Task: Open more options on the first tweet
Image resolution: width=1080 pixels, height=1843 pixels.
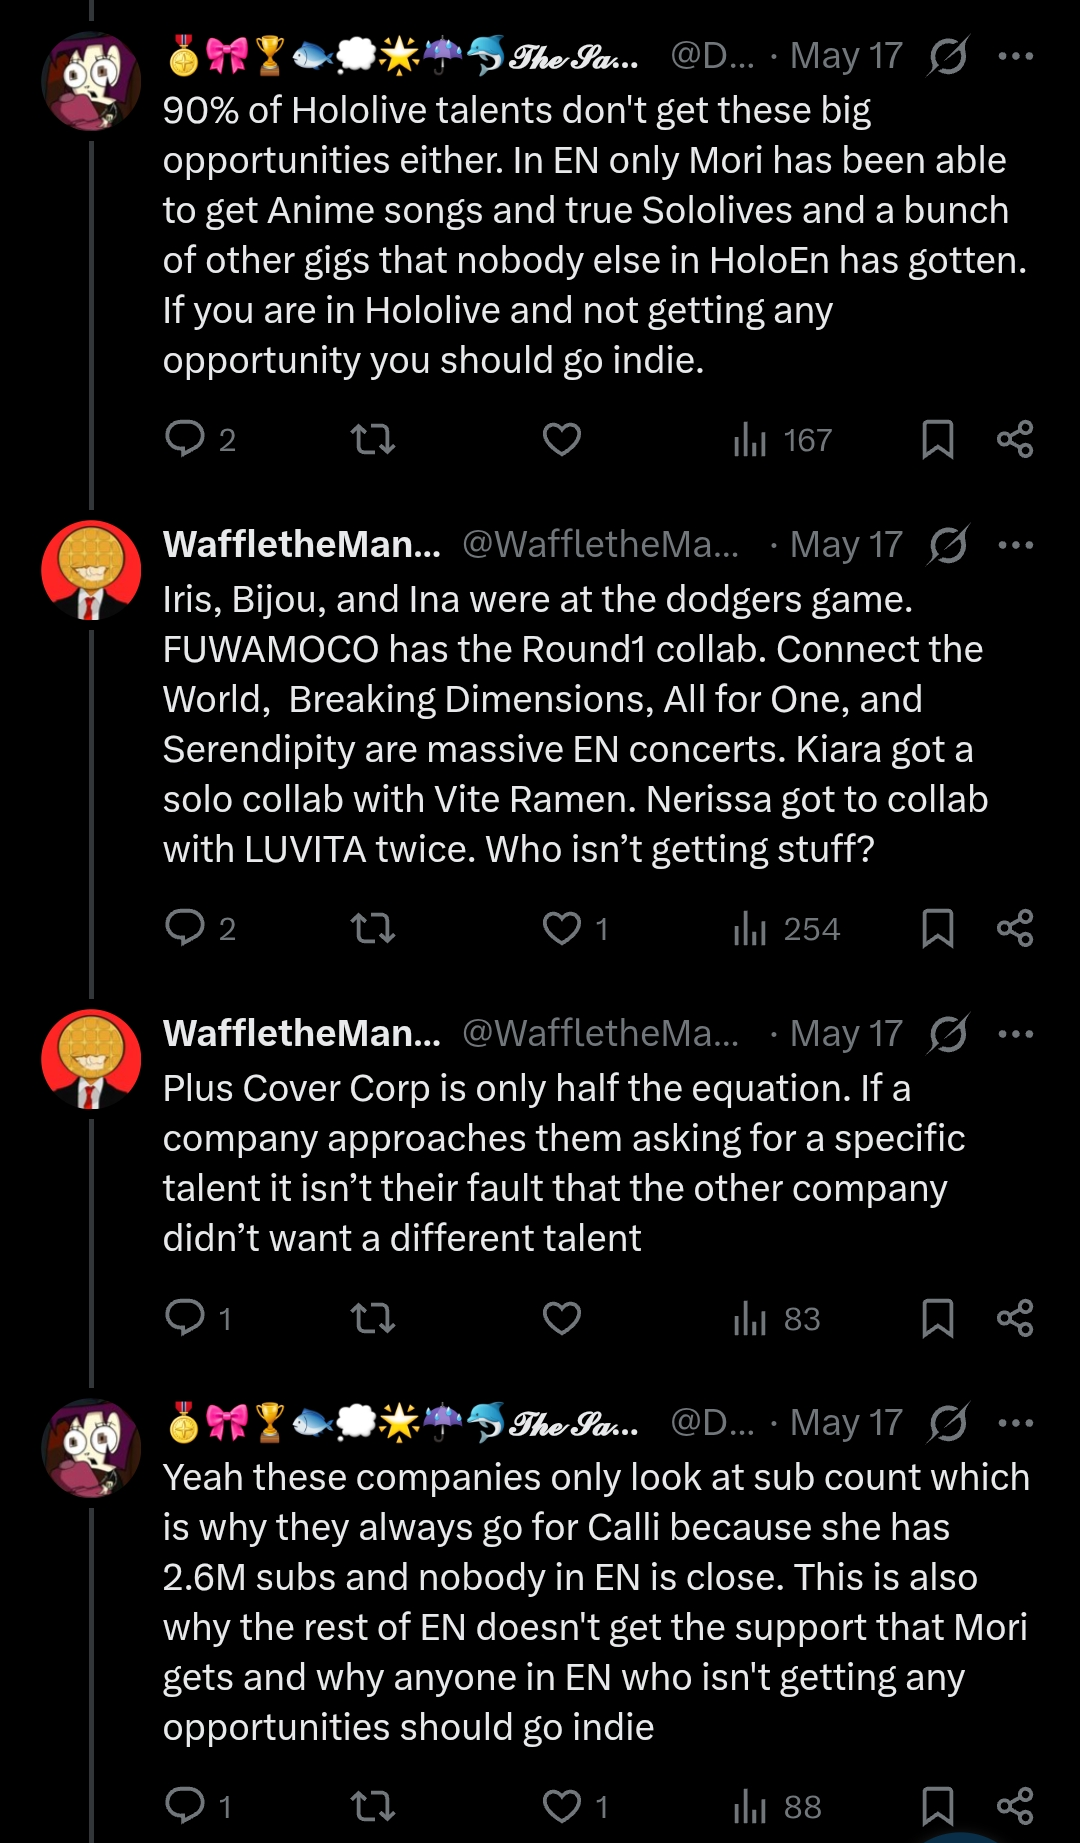Action: pyautogui.click(x=1016, y=56)
